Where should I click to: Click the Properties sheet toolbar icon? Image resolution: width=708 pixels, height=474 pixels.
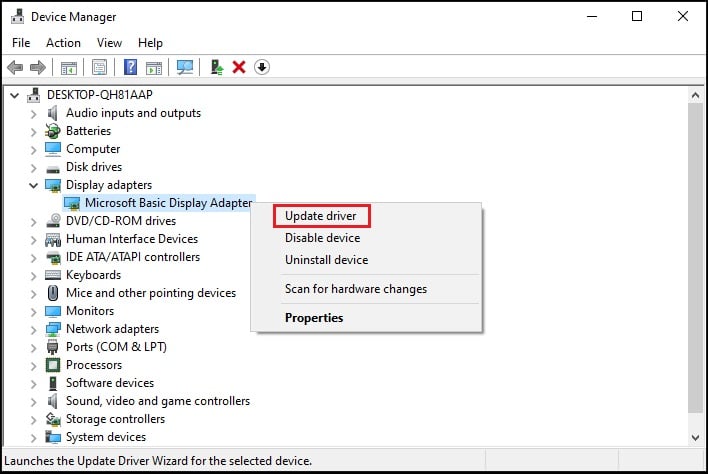[x=100, y=67]
